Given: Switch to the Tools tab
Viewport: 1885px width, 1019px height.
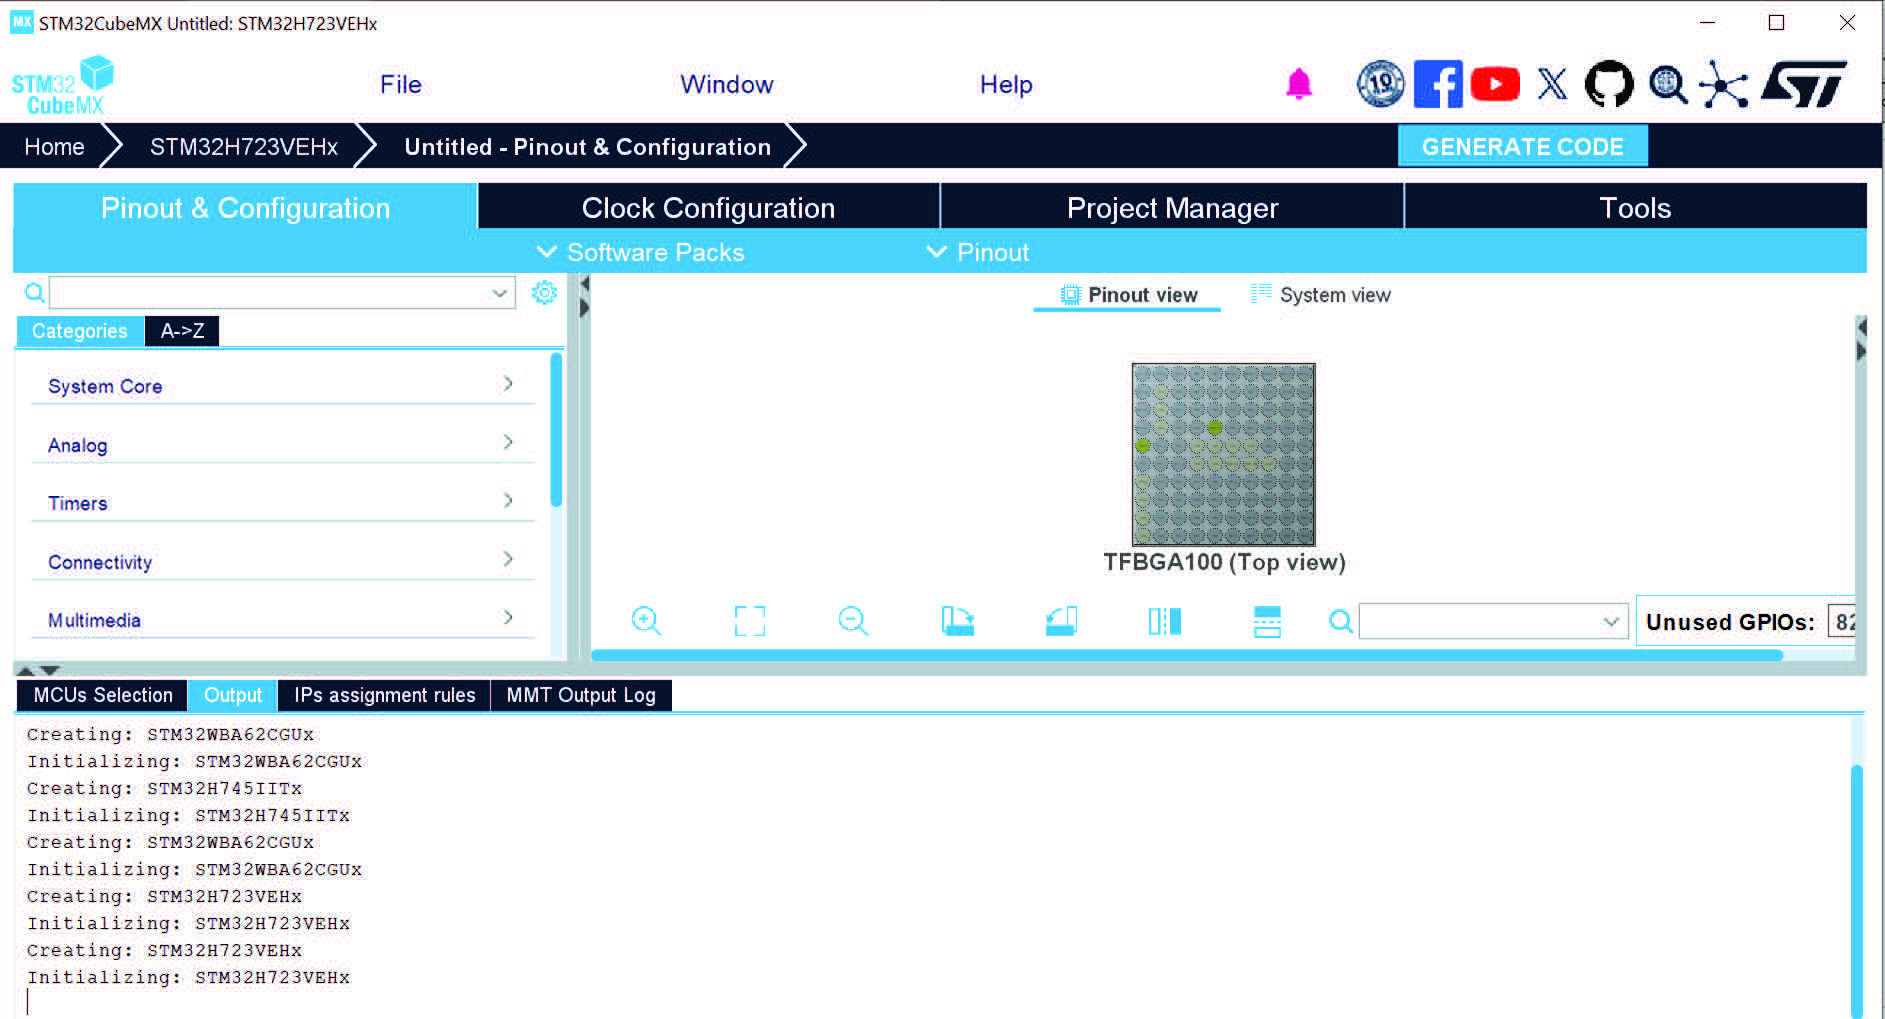Looking at the screenshot, I should (1635, 207).
